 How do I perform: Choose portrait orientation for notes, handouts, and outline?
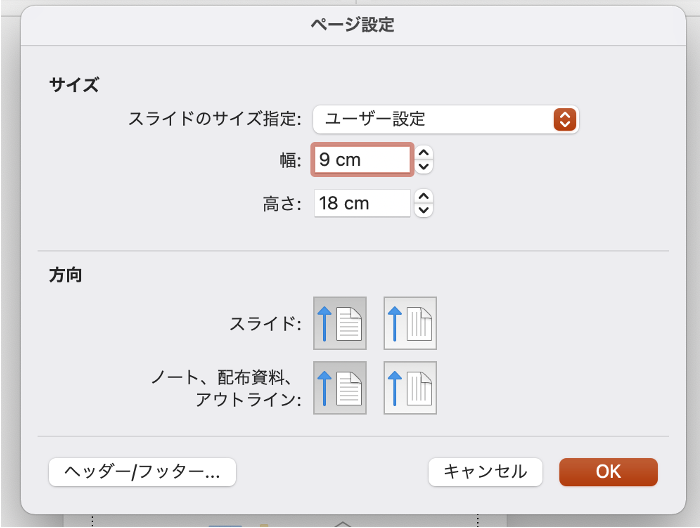340,388
